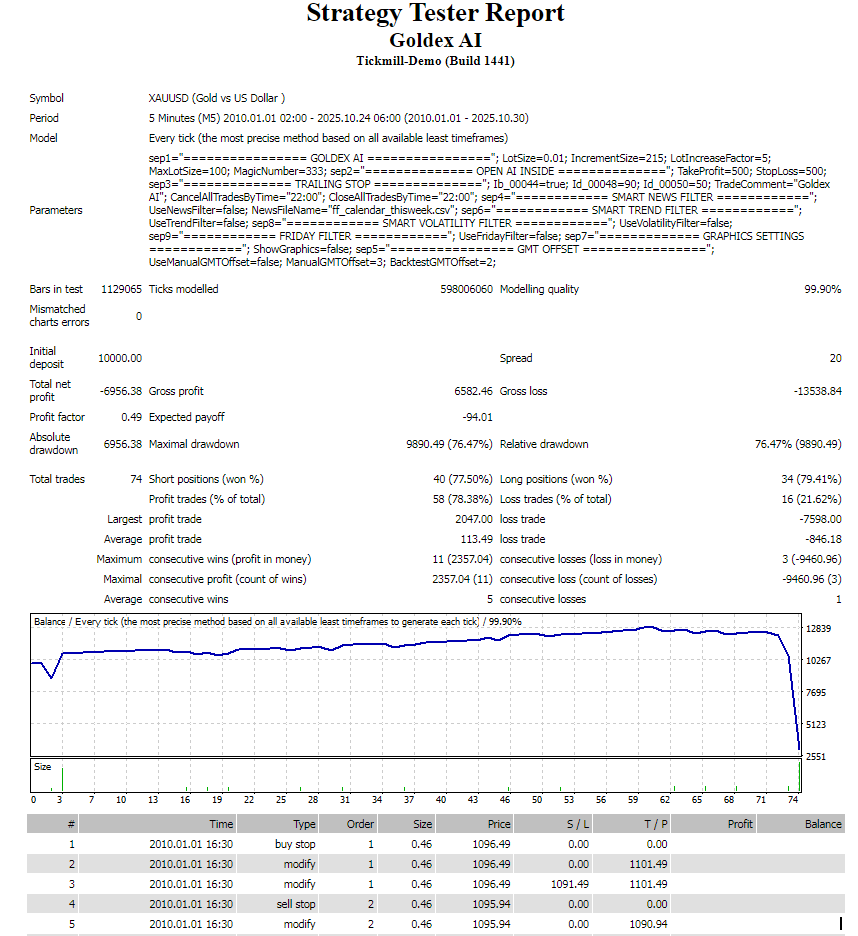Screen dimensions: 858x936
Task: Click the 12839 label on the balance chart axis
Action: [819, 628]
